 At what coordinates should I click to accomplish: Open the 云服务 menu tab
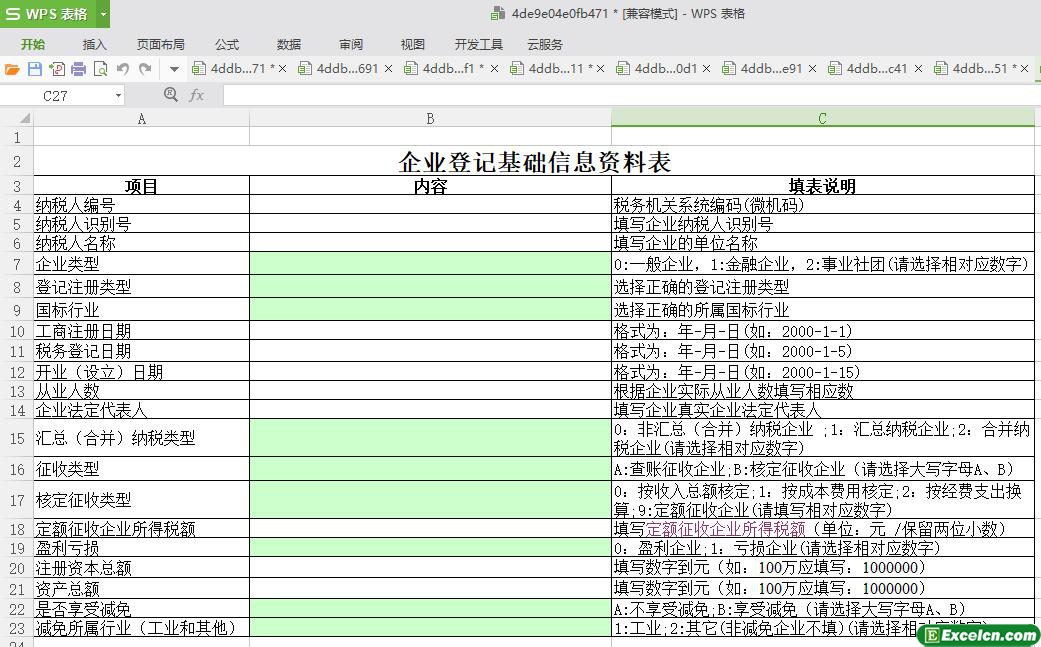point(545,44)
